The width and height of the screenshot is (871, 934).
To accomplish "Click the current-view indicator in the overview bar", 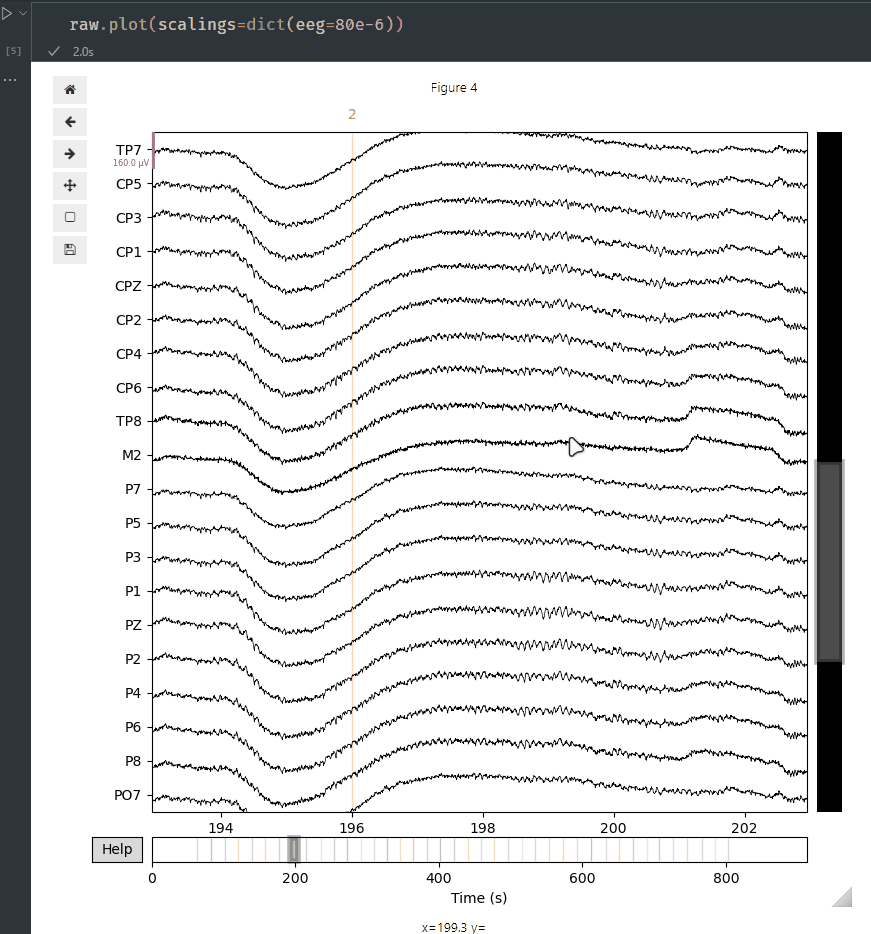I will [x=293, y=849].
